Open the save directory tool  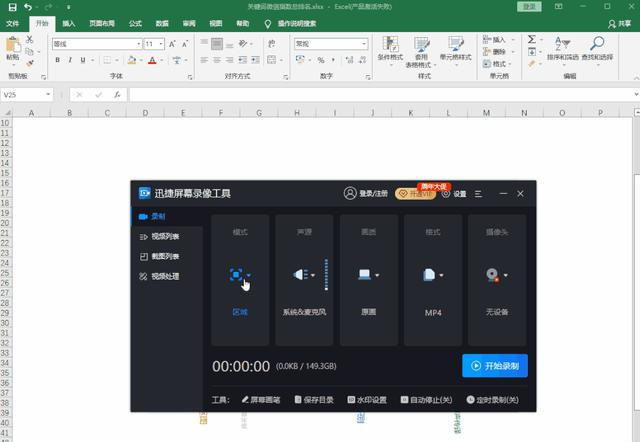pos(314,400)
